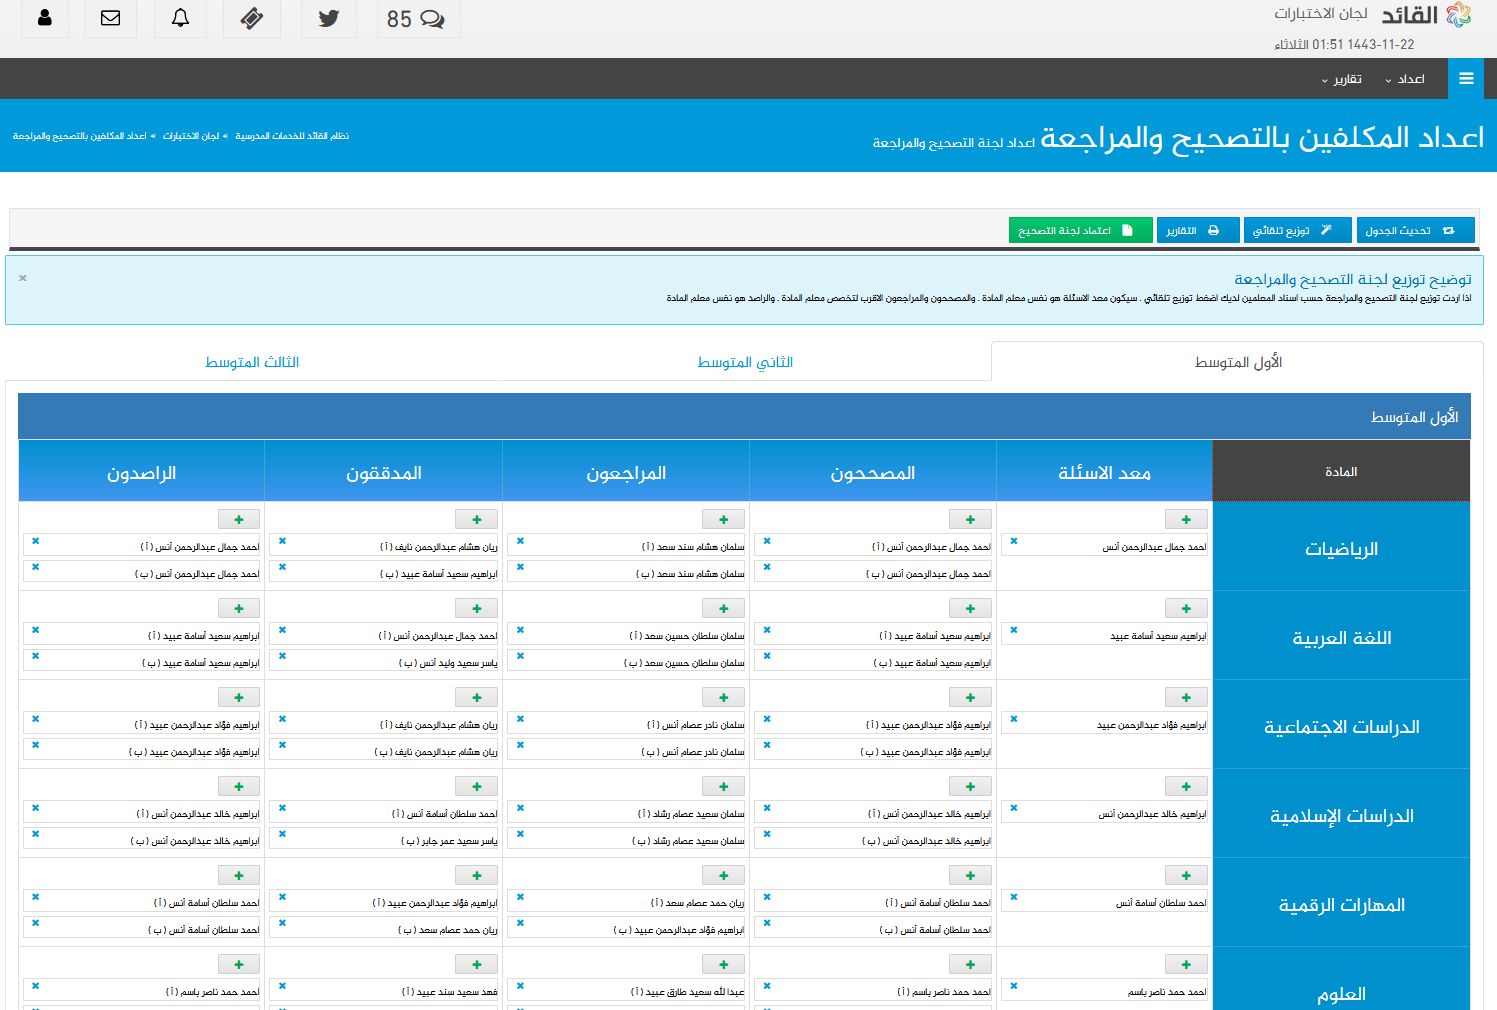The image size is (1497, 1010).
Task: Open the mail envelope icon
Action: (110, 18)
